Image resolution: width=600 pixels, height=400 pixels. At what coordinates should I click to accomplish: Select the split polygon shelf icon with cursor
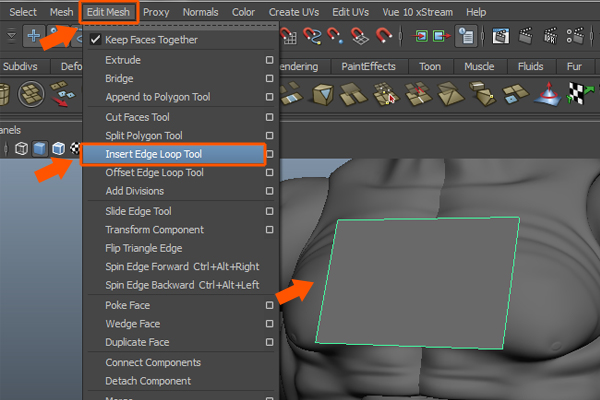click(x=386, y=94)
